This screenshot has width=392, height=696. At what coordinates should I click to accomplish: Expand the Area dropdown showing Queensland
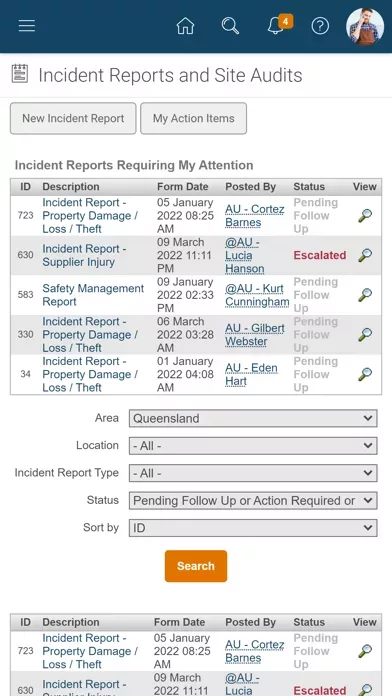click(x=253, y=418)
